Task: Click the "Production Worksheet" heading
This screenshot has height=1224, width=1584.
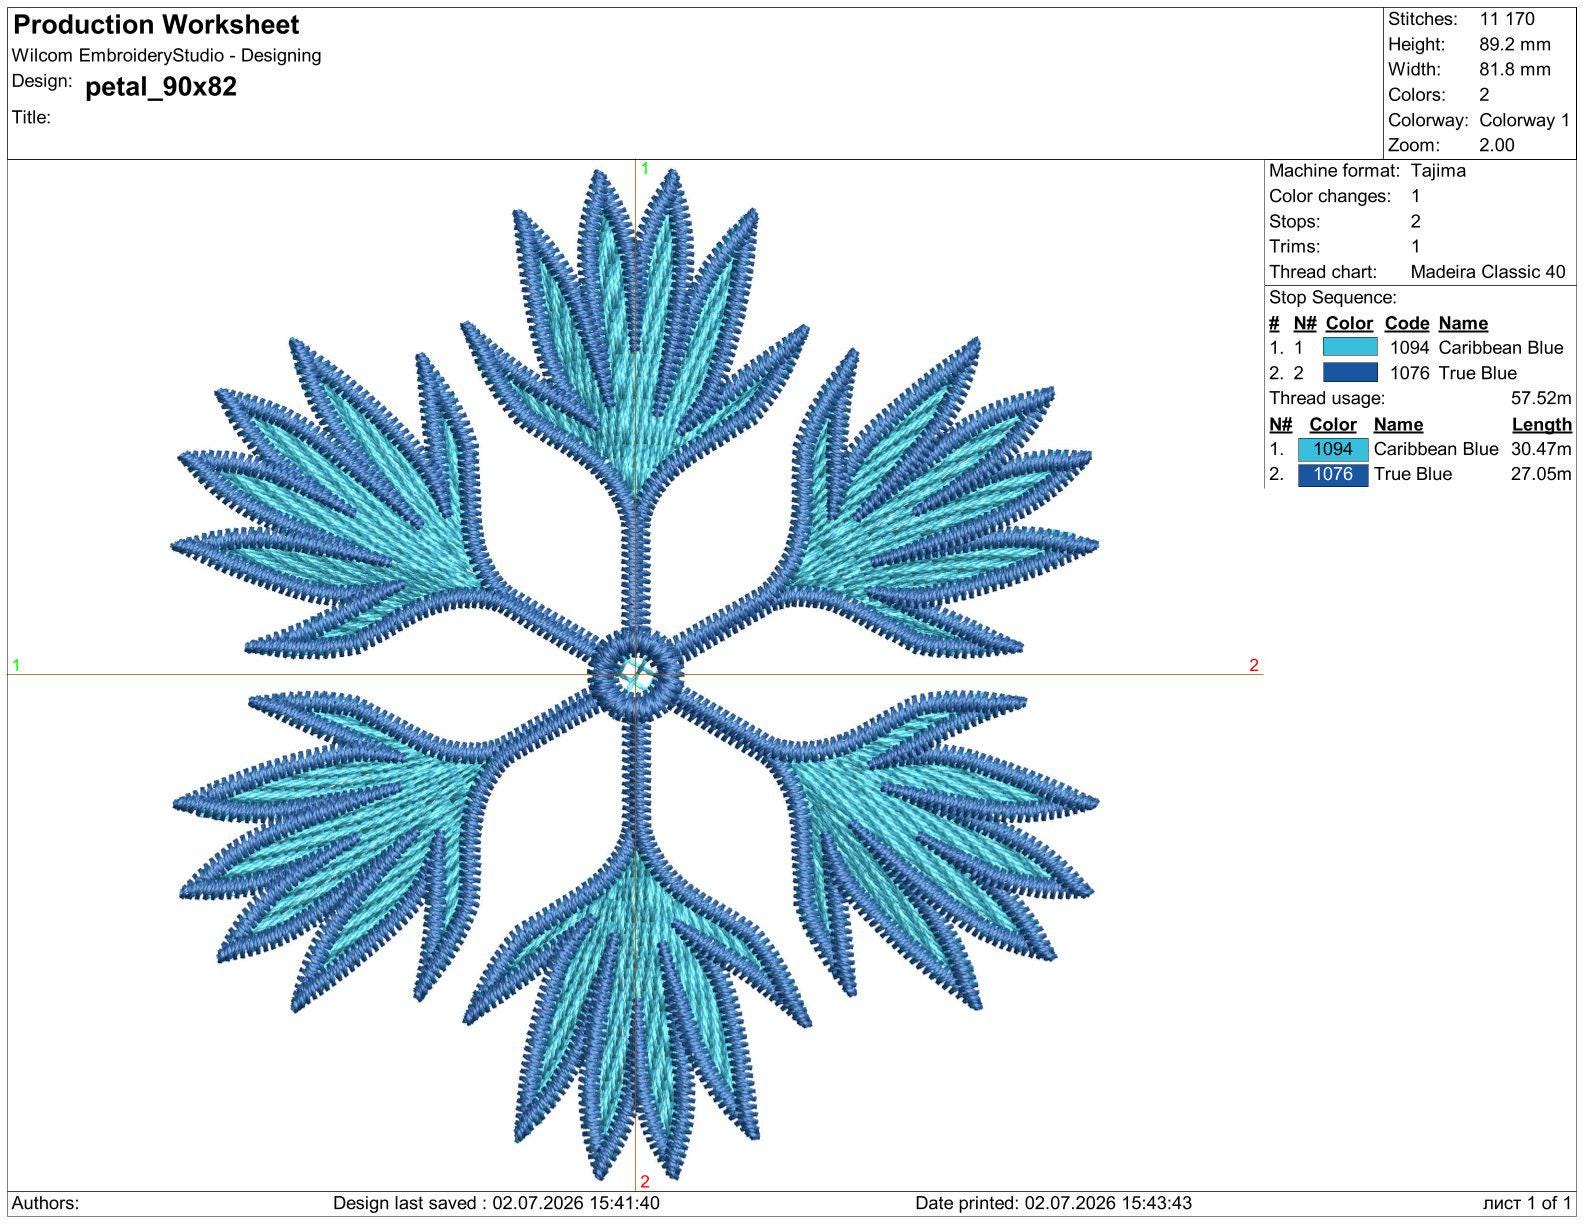Action: 156,25
